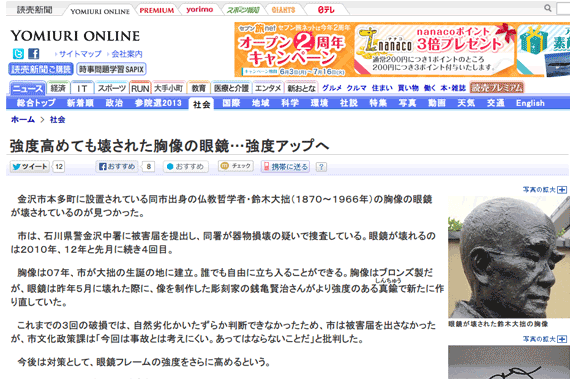570x379 pixels.
Task: Go to 天気 in blue menu
Action: tap(466, 103)
